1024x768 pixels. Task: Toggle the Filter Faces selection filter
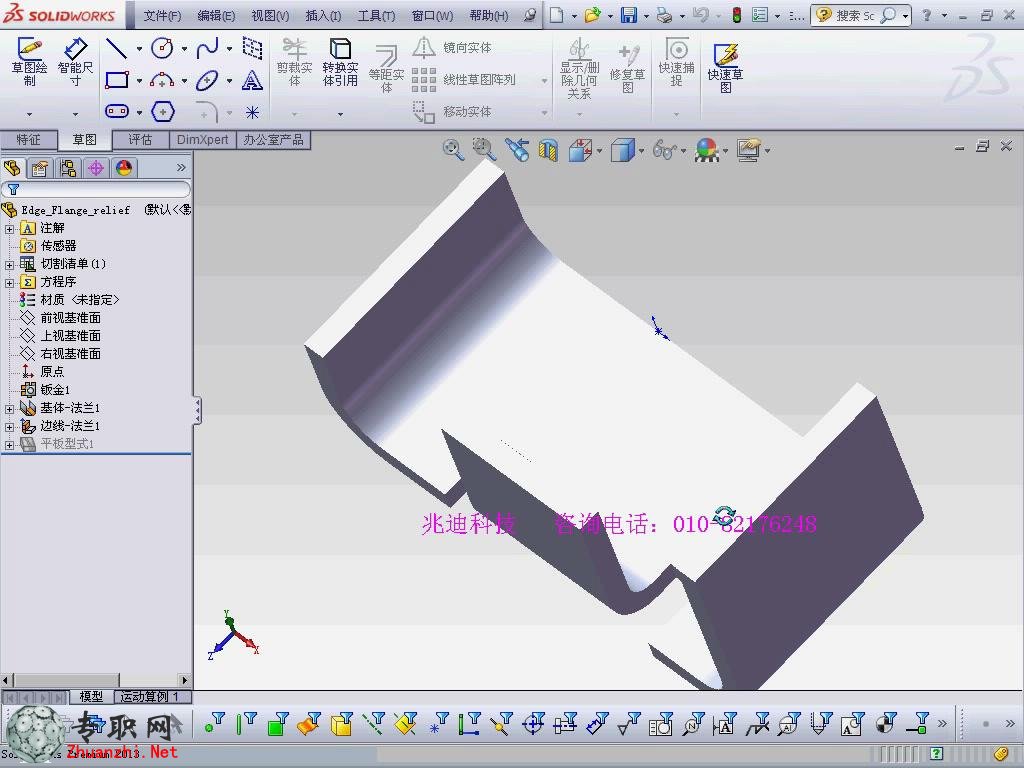[278, 724]
